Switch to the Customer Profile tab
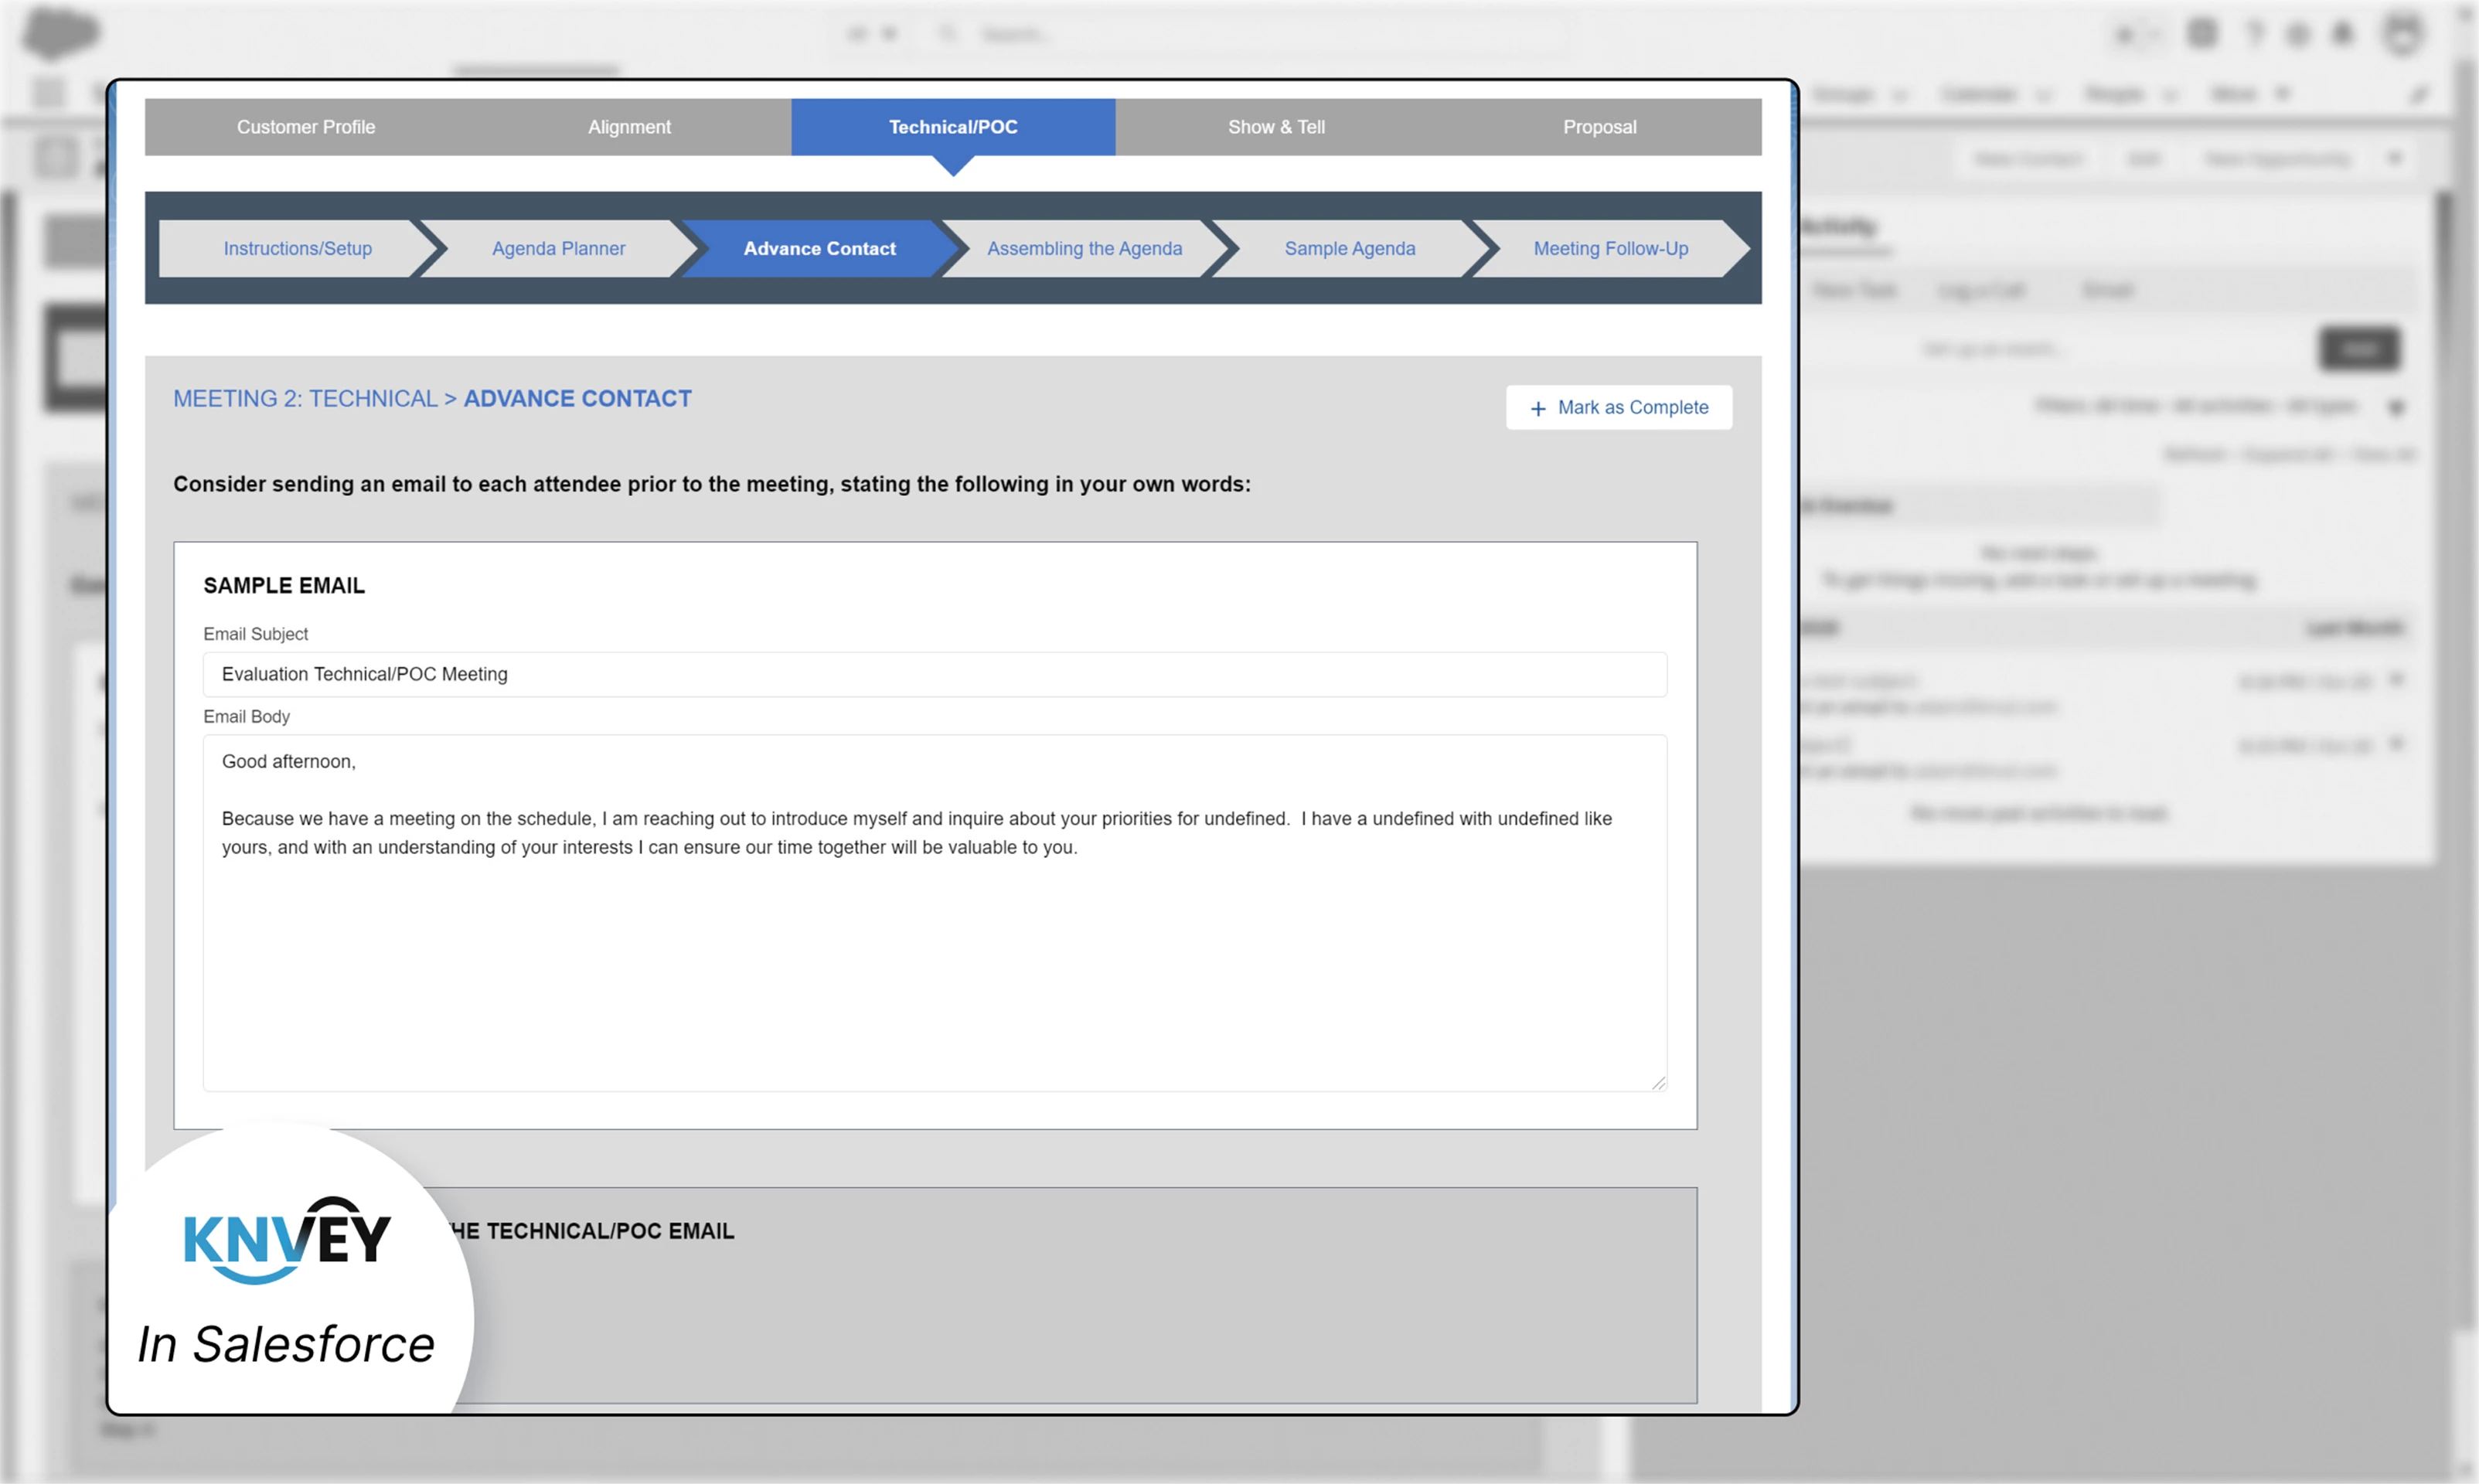The image size is (2479, 1484). pos(306,127)
